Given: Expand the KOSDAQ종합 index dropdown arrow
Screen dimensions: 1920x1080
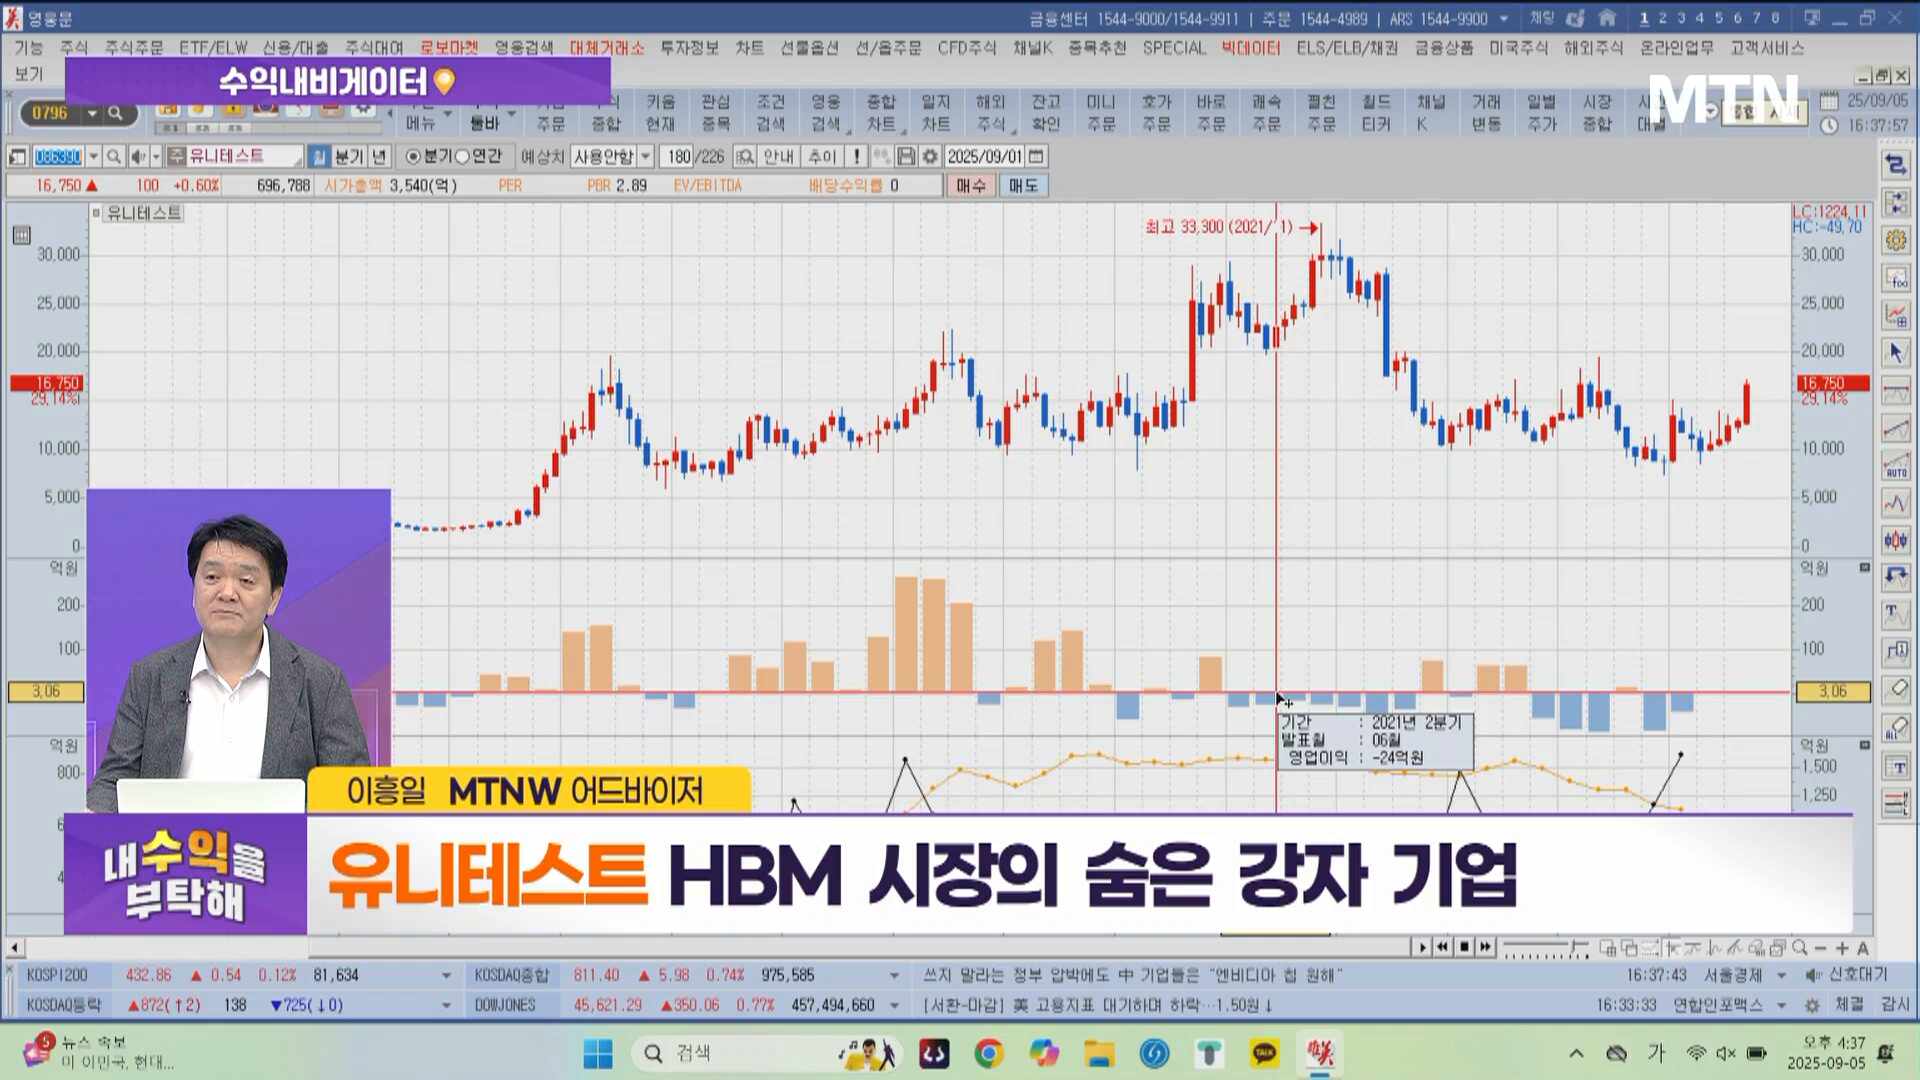Looking at the screenshot, I should [x=894, y=975].
